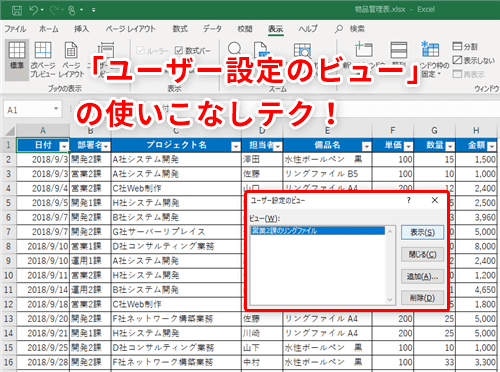Viewport: 500px width, 372px height.
Task: Select column A header
Action: tap(43, 130)
